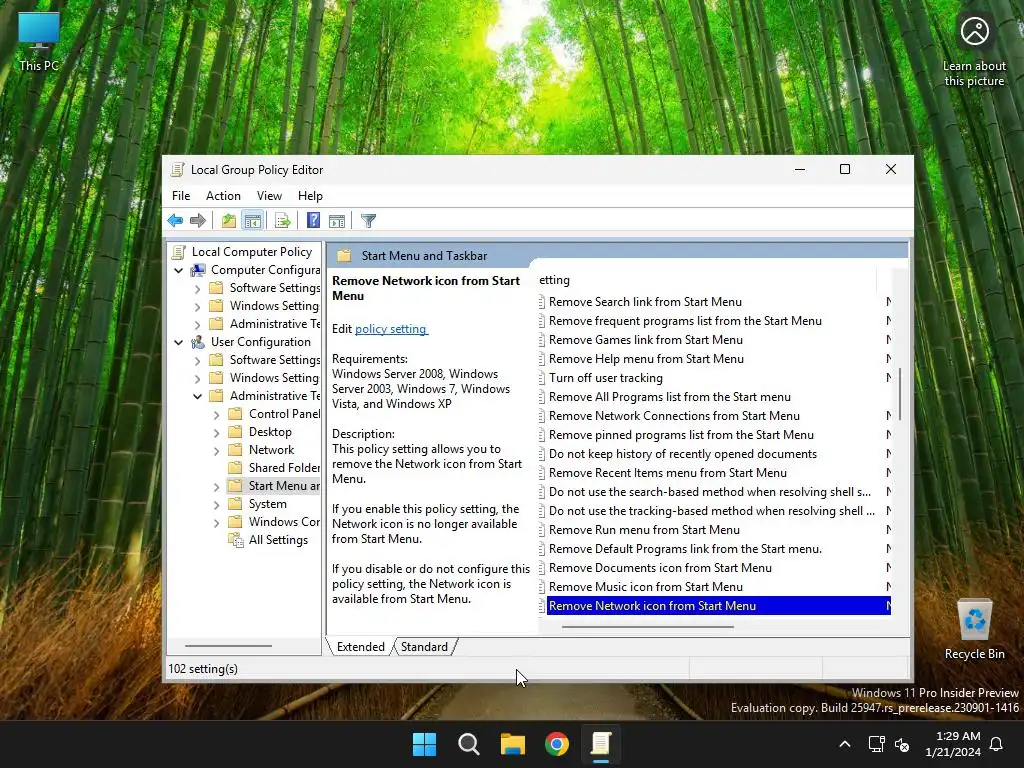Collapse the User Configuration node
This screenshot has width=1024, height=768.
178,342
